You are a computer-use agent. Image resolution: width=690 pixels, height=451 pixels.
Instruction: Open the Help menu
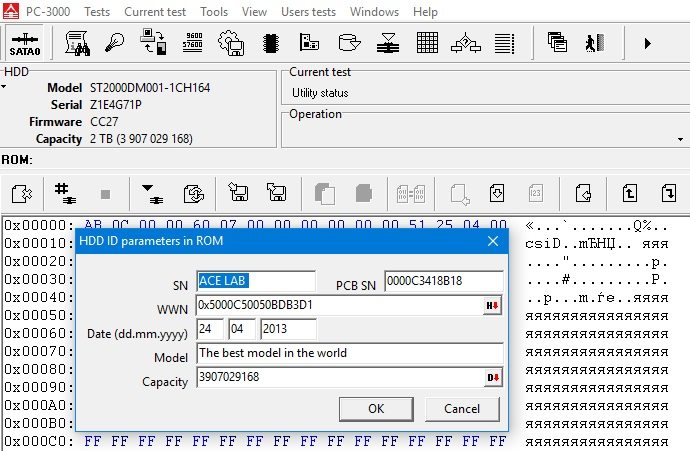tap(425, 11)
